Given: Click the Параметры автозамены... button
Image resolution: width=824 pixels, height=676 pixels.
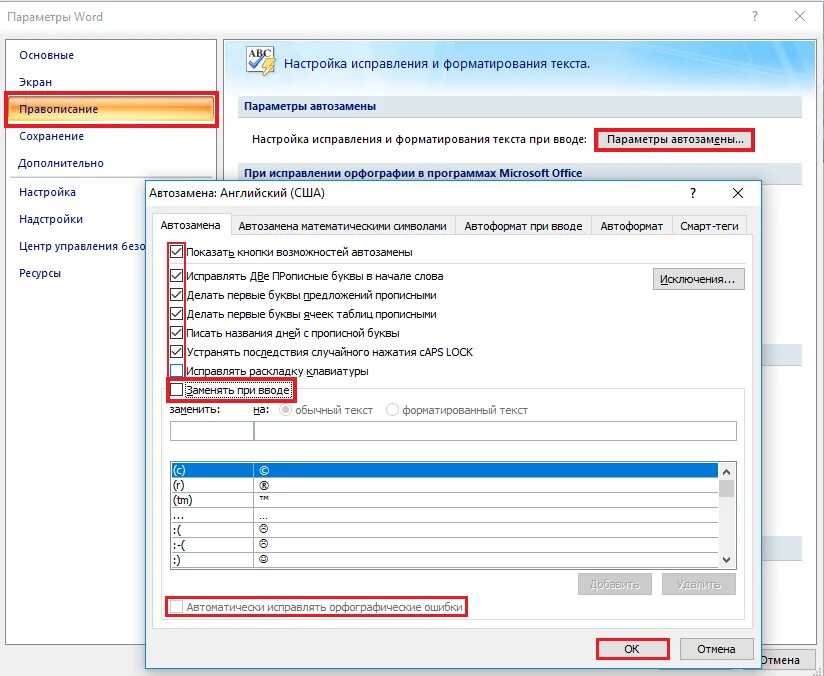Looking at the screenshot, I should pos(675,140).
